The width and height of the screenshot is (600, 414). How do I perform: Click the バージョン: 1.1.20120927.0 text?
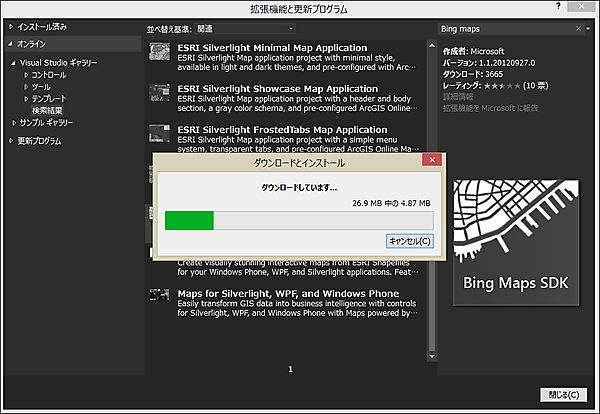click(489, 63)
